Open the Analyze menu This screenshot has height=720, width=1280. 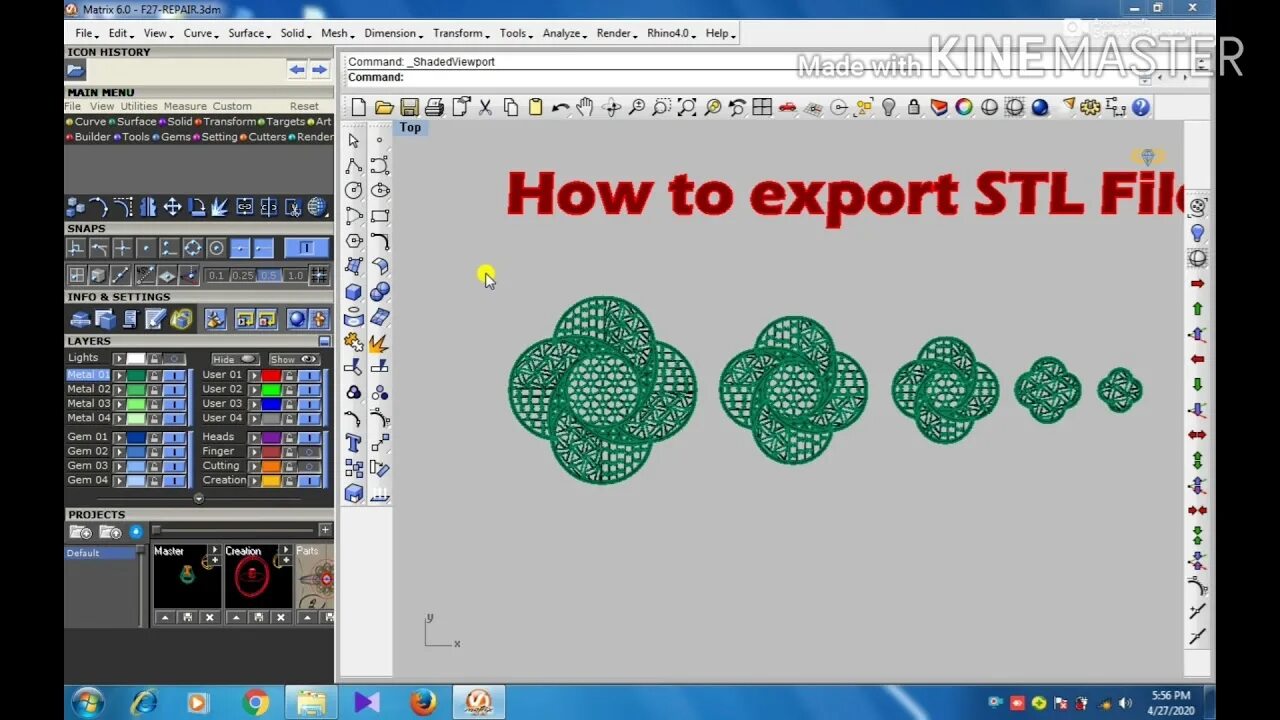pyautogui.click(x=564, y=33)
